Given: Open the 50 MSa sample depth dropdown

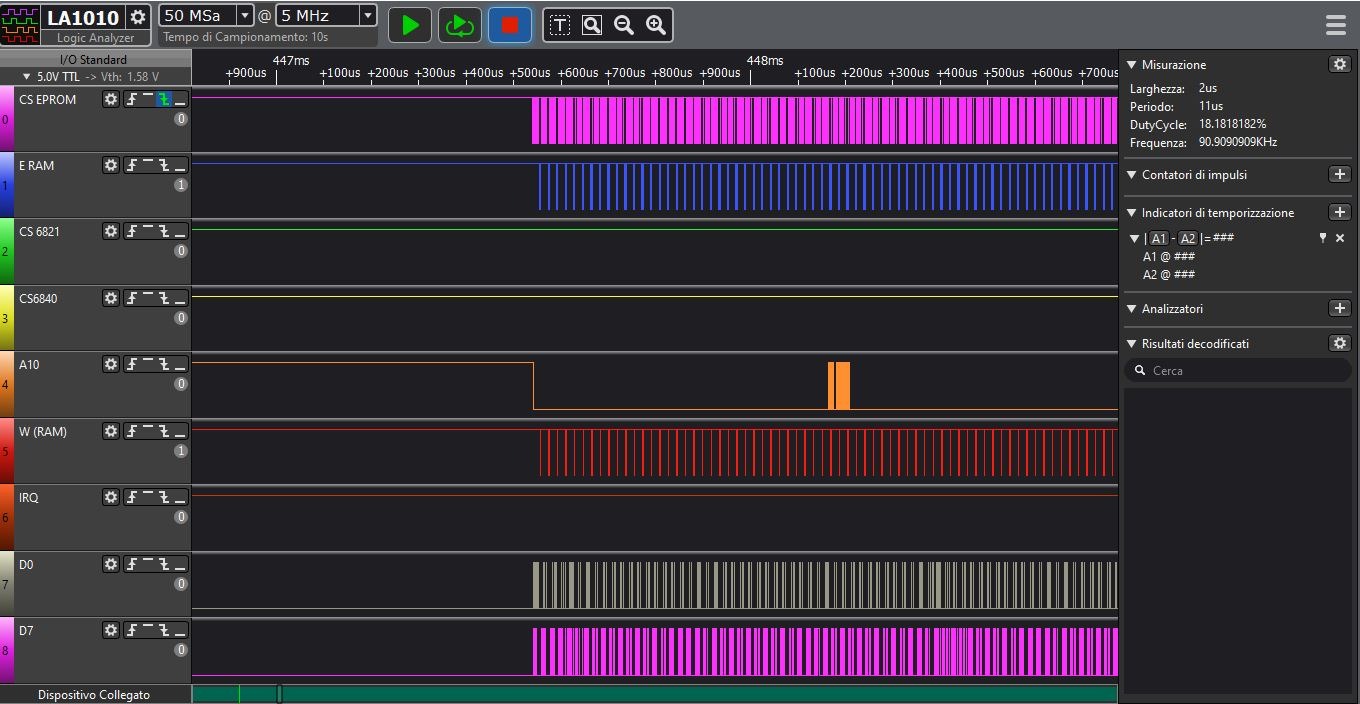Looking at the screenshot, I should pyautogui.click(x=244, y=16).
